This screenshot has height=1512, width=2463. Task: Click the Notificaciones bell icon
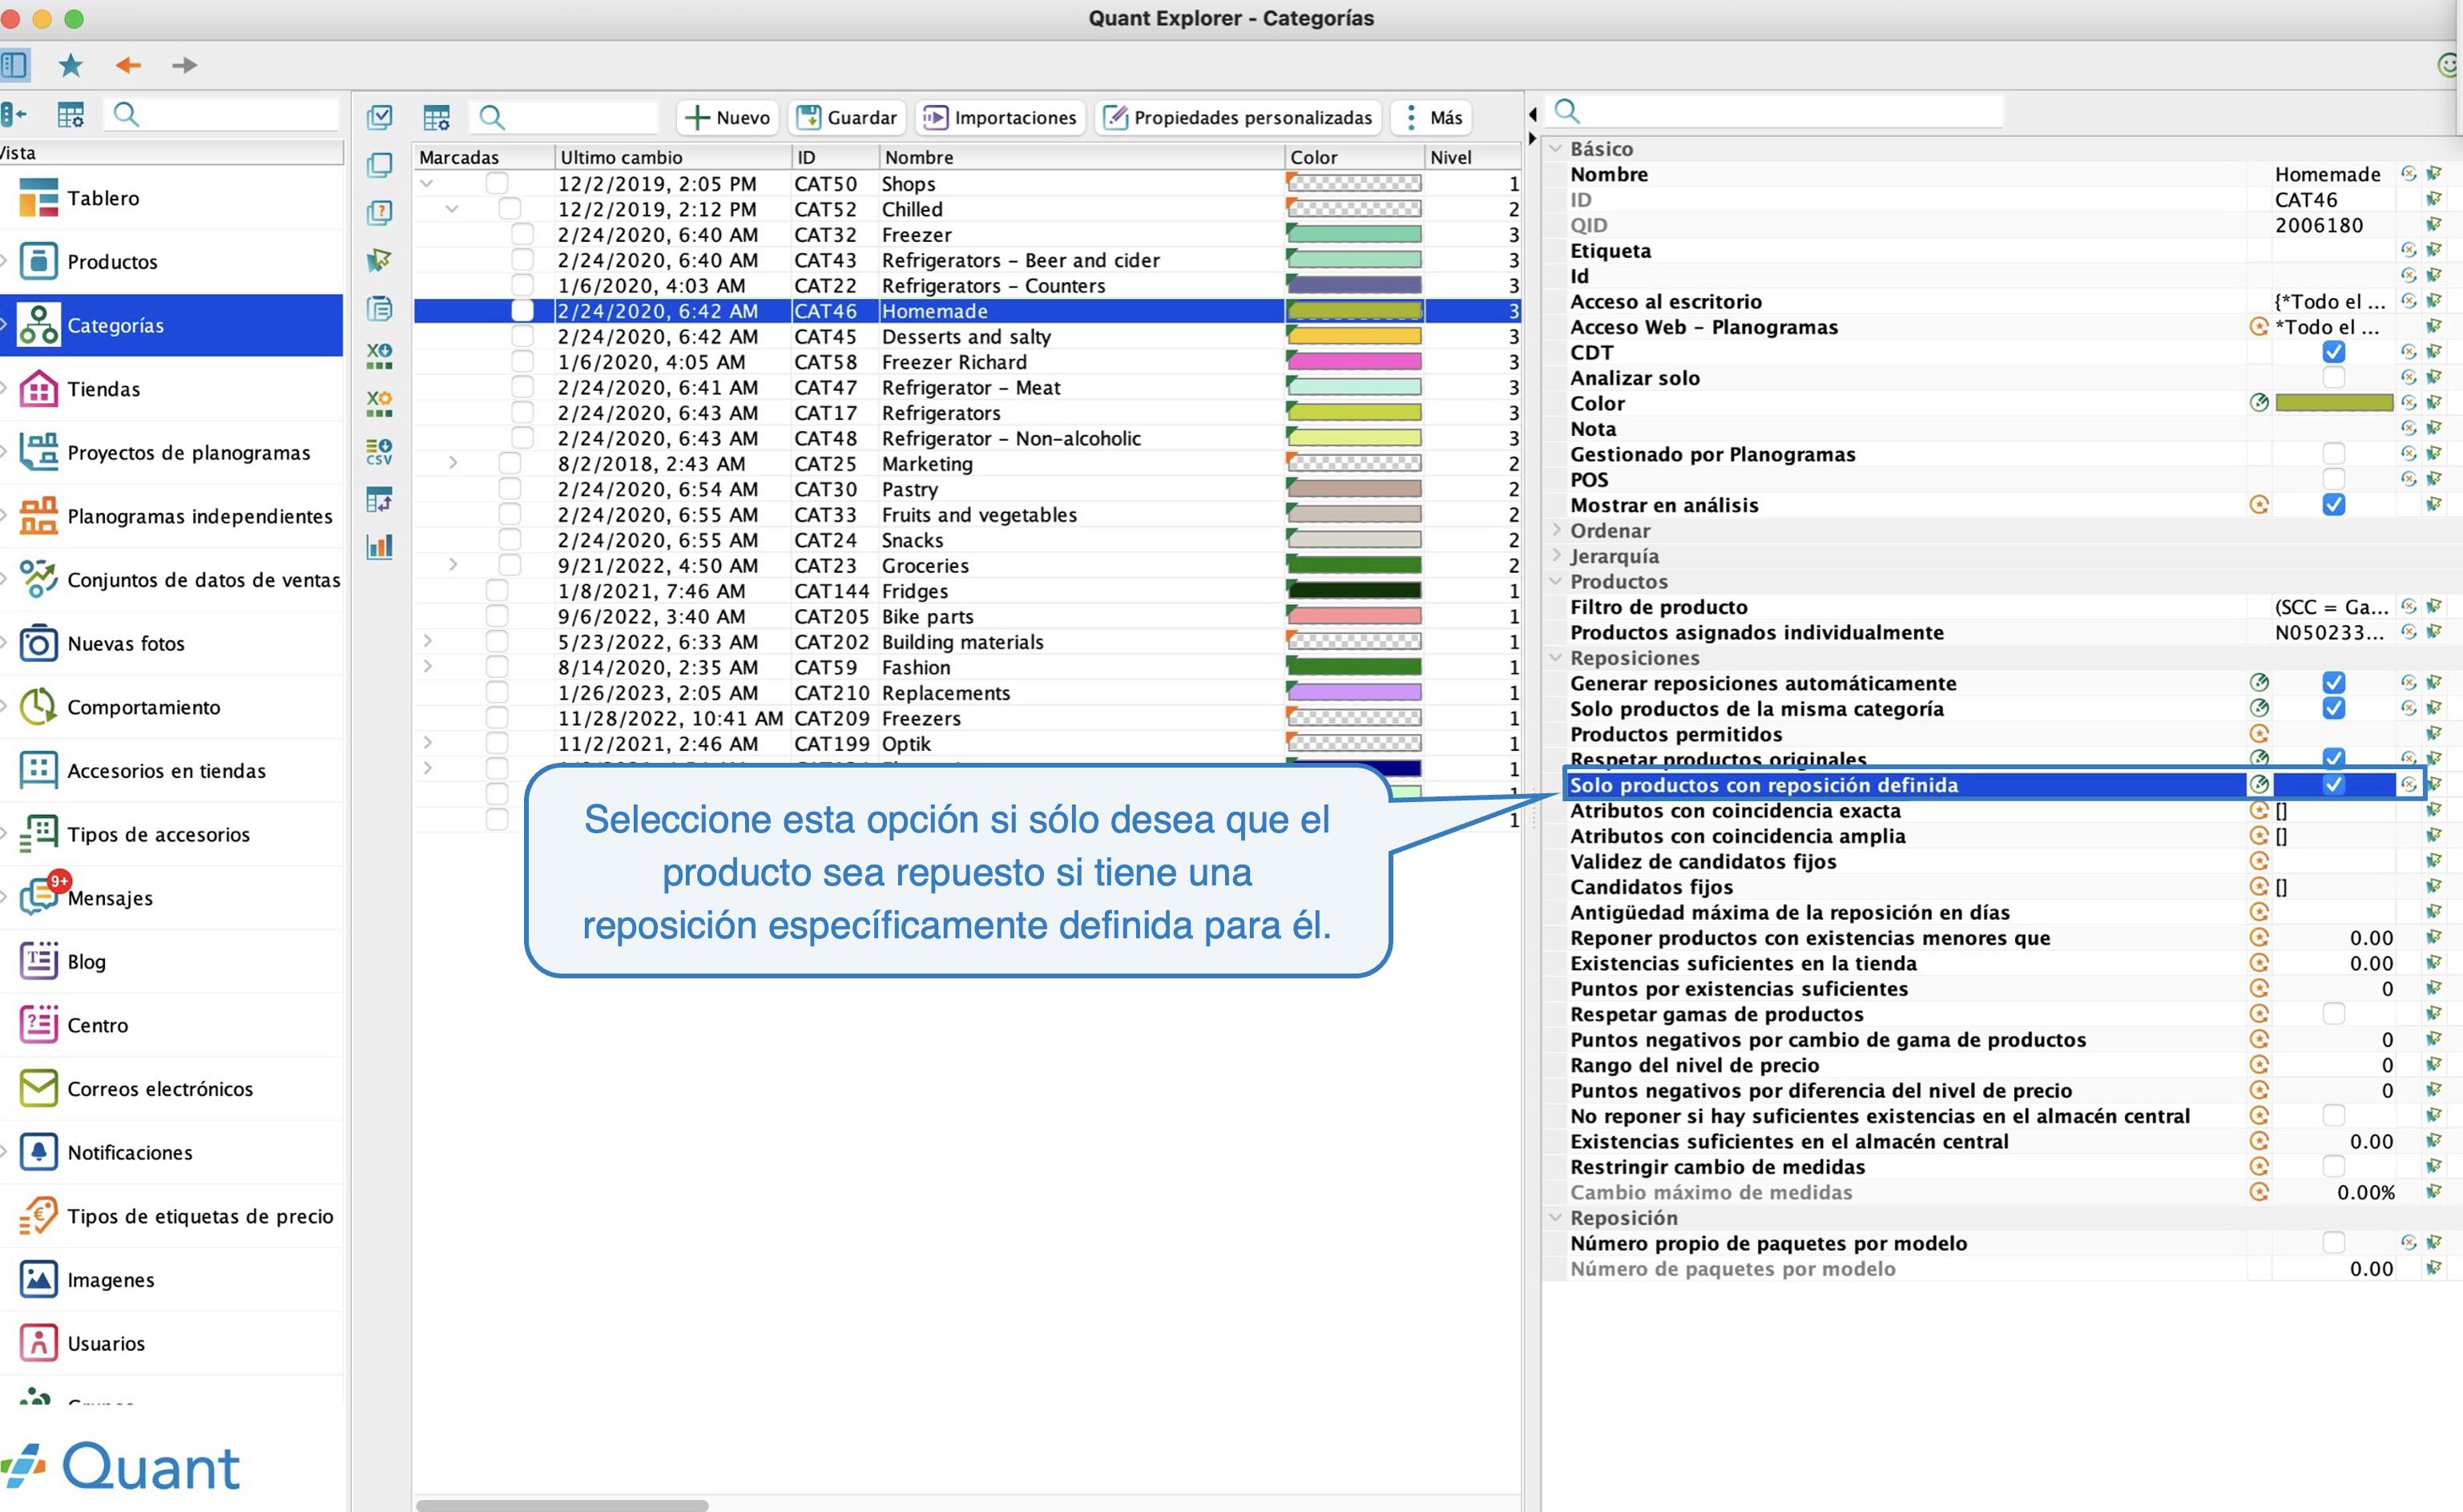[x=39, y=1153]
